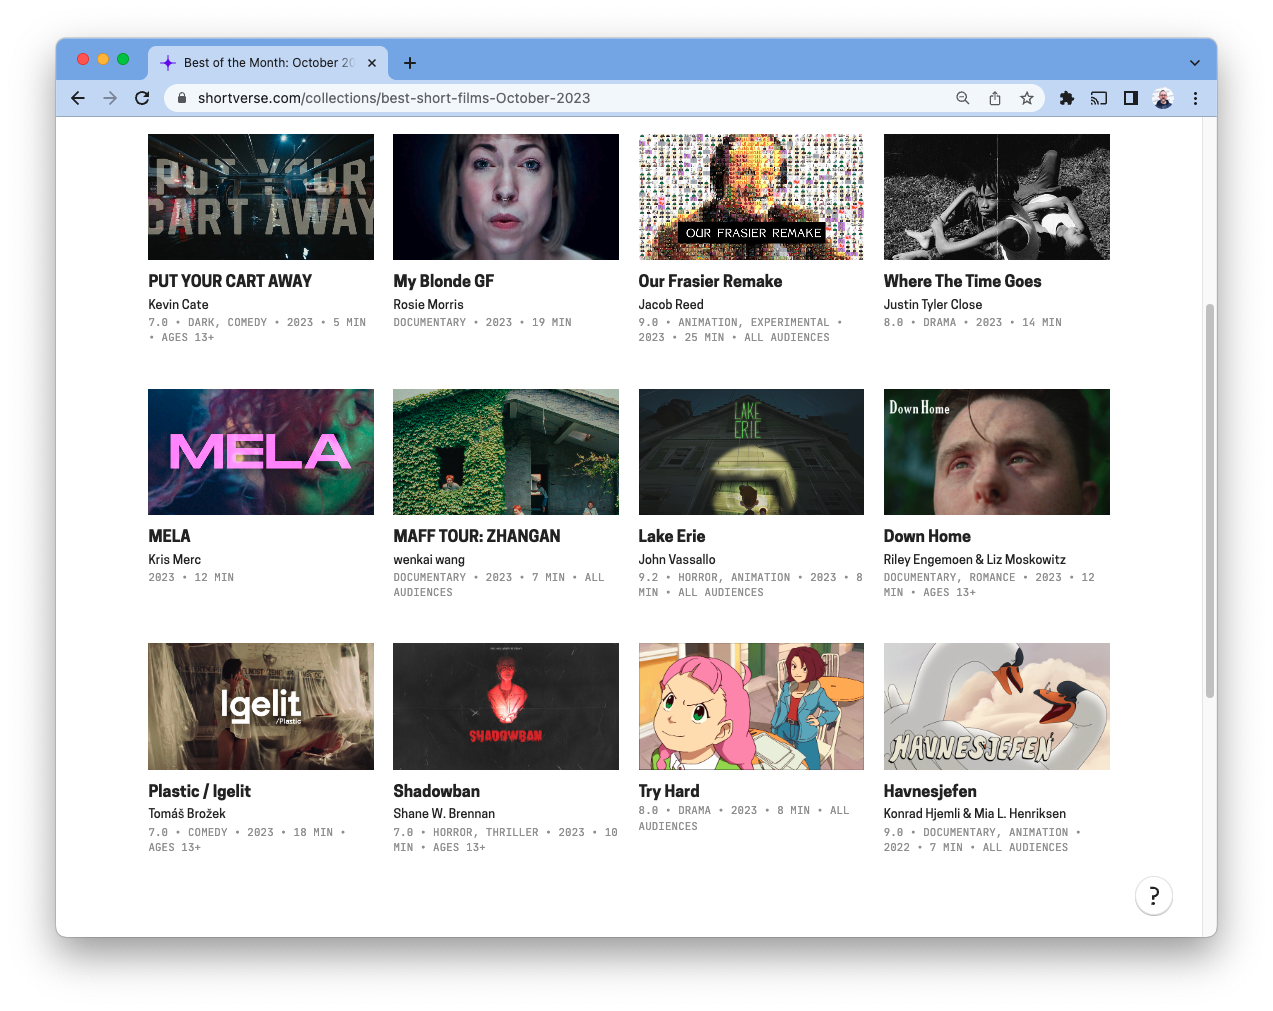Open the Lake Erie film thumbnail
Screen dimensions: 1273x1011
pyautogui.click(x=751, y=452)
